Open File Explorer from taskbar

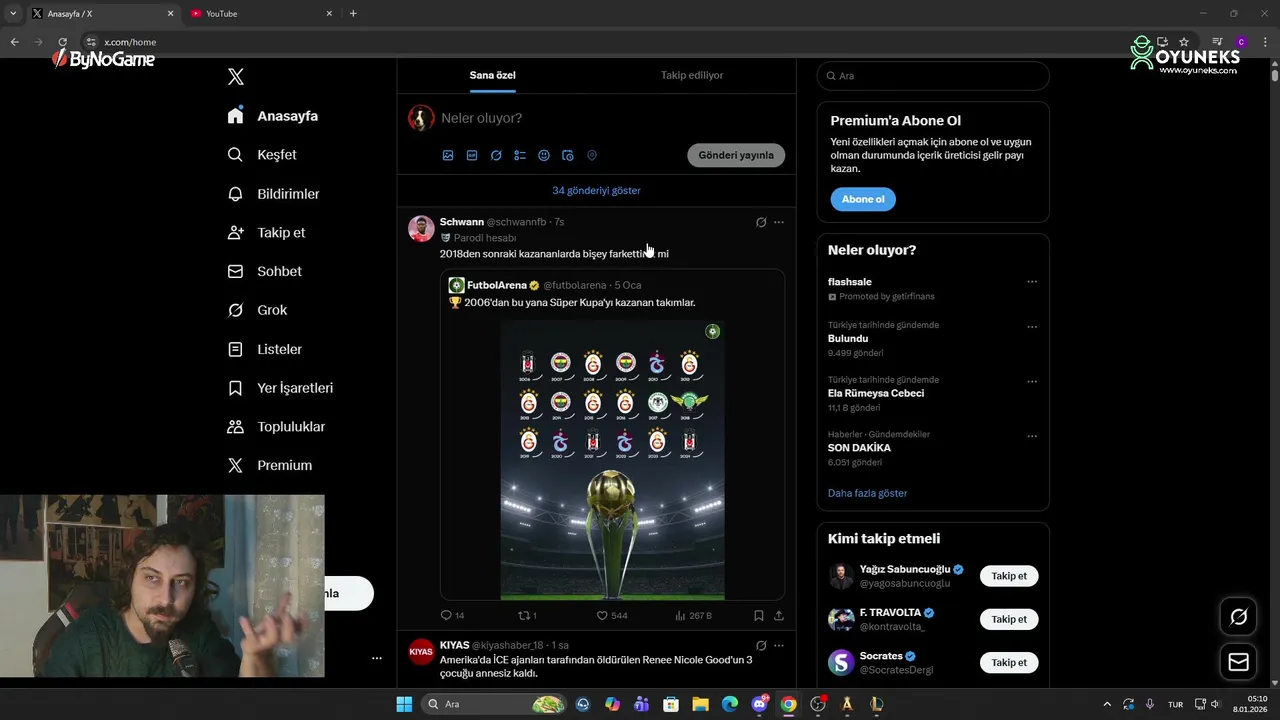click(x=700, y=704)
